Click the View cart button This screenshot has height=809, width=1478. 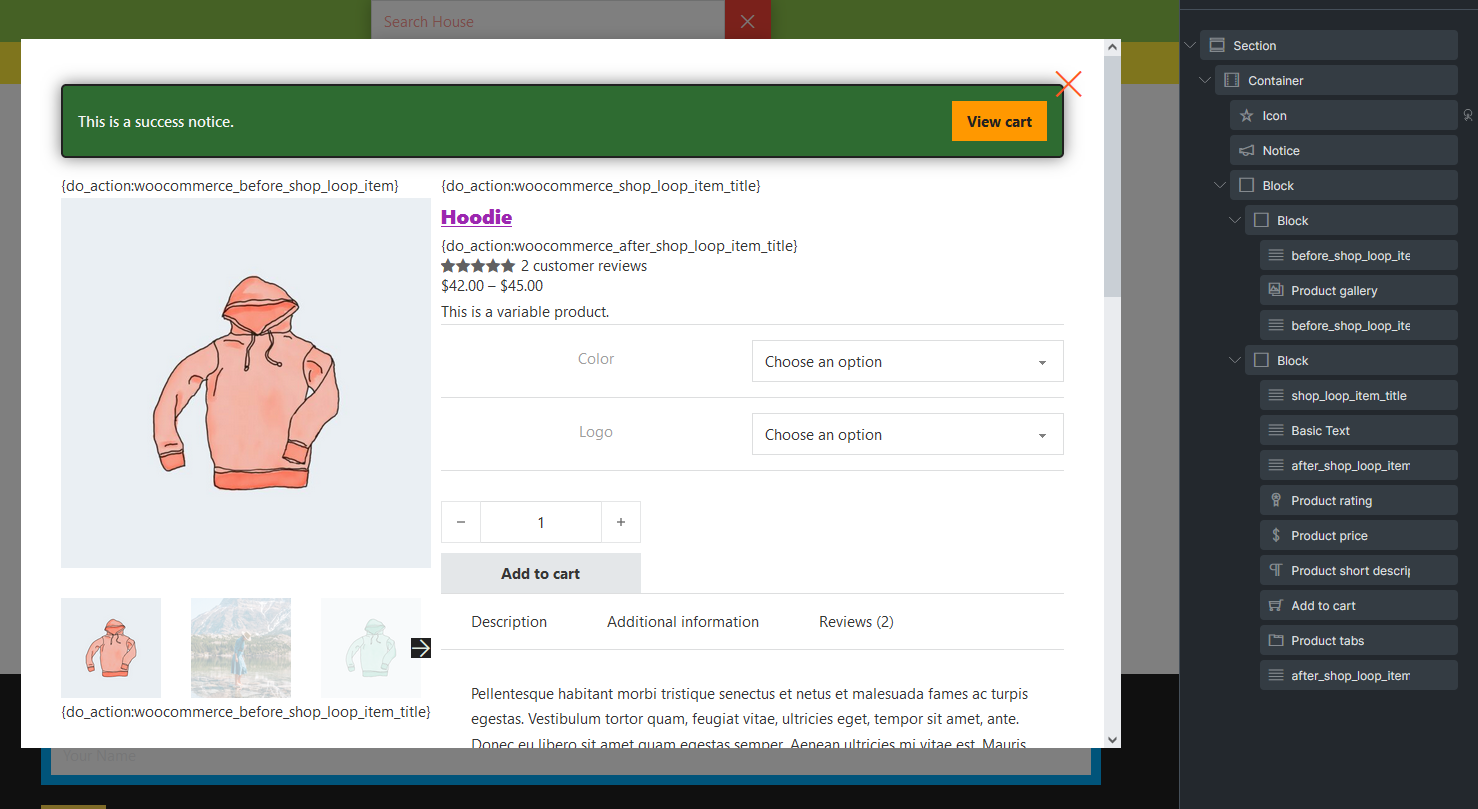coord(998,122)
